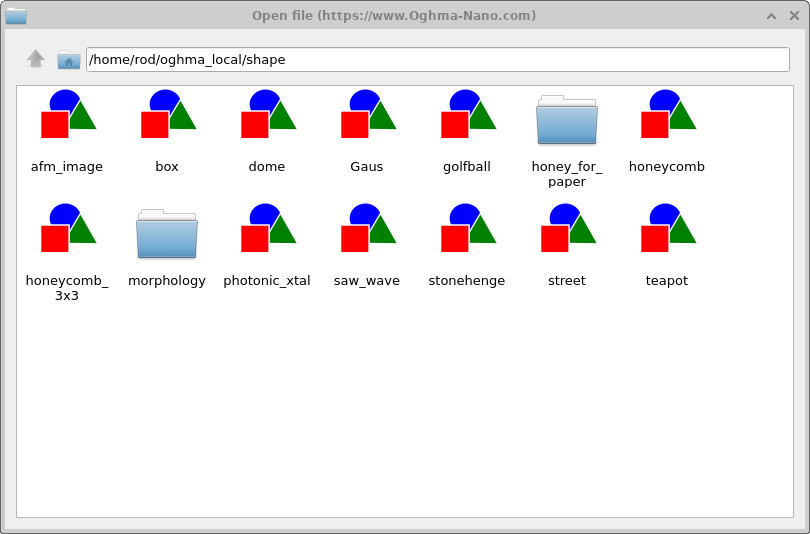Select the dome shape icon
Image resolution: width=810 pixels, height=534 pixels.
tap(268, 114)
